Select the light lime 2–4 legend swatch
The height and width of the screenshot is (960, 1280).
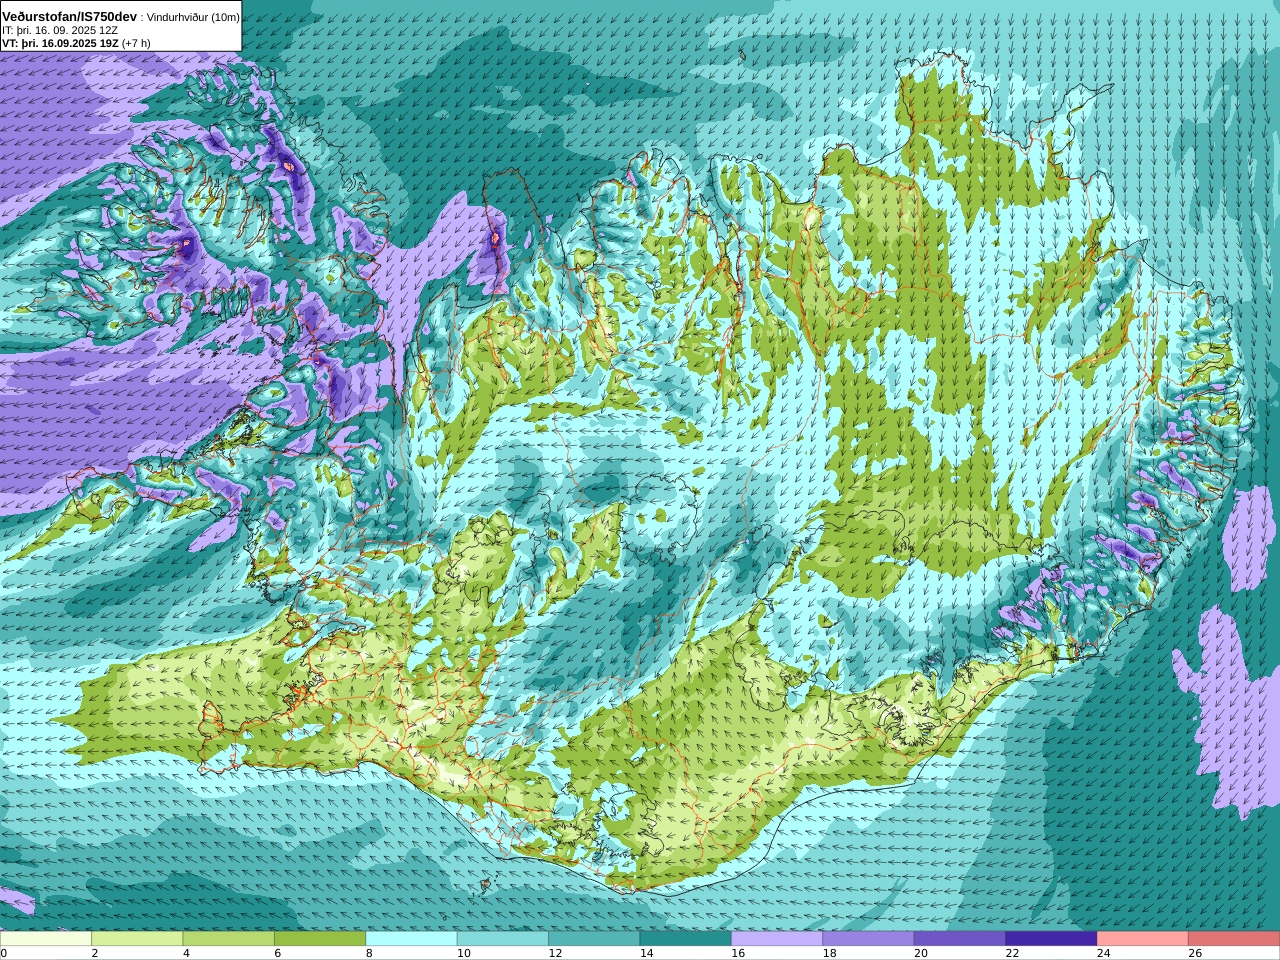coord(137,939)
